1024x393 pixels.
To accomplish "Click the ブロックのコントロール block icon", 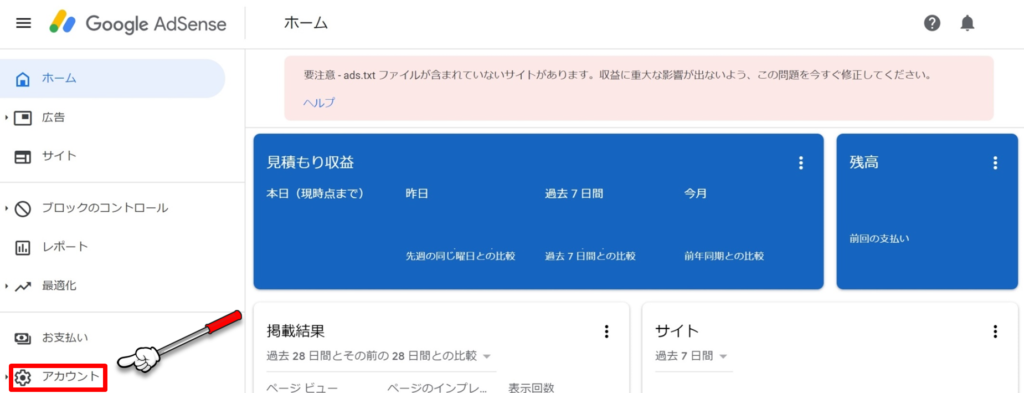I will [x=23, y=209].
